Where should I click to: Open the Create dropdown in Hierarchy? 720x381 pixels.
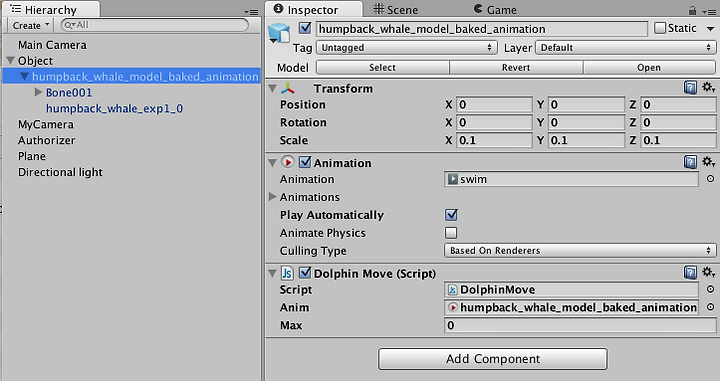31,25
